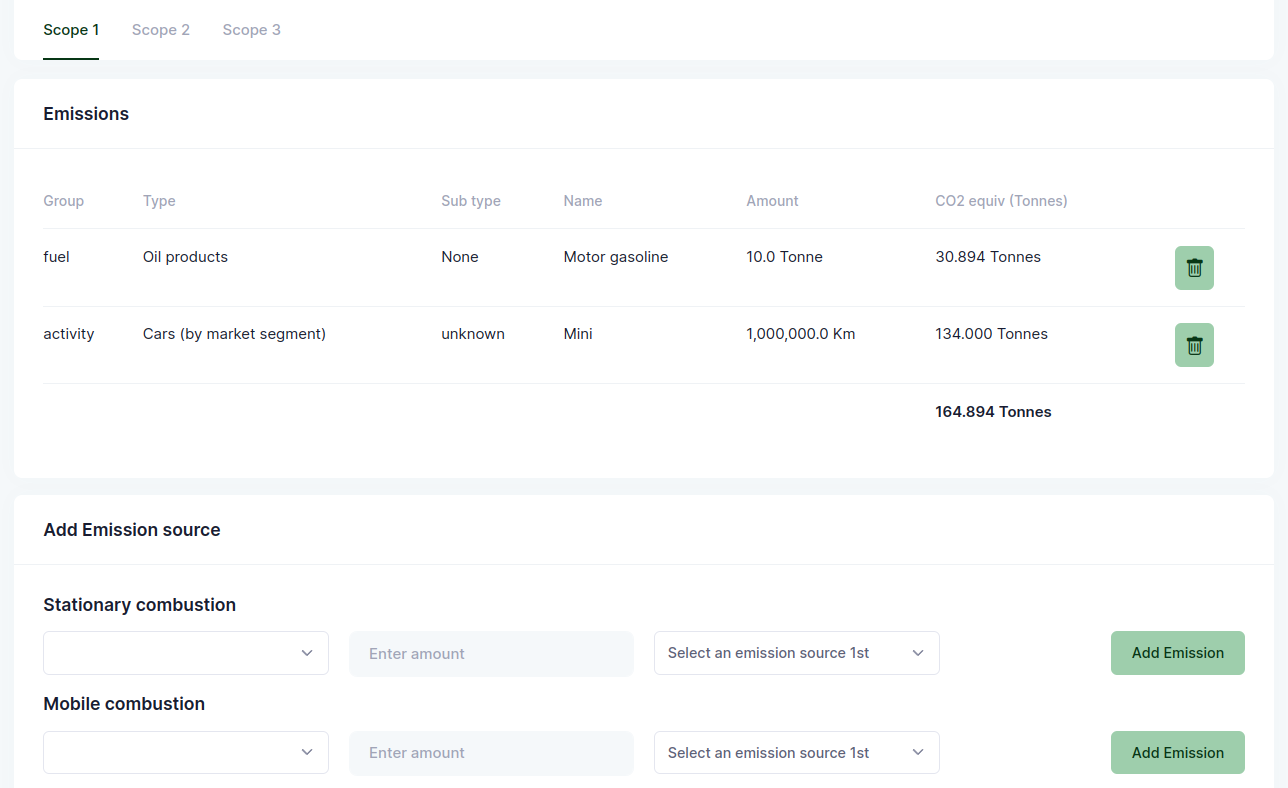
Task: Open the Mobile combustion source dropdown
Action: (186, 752)
